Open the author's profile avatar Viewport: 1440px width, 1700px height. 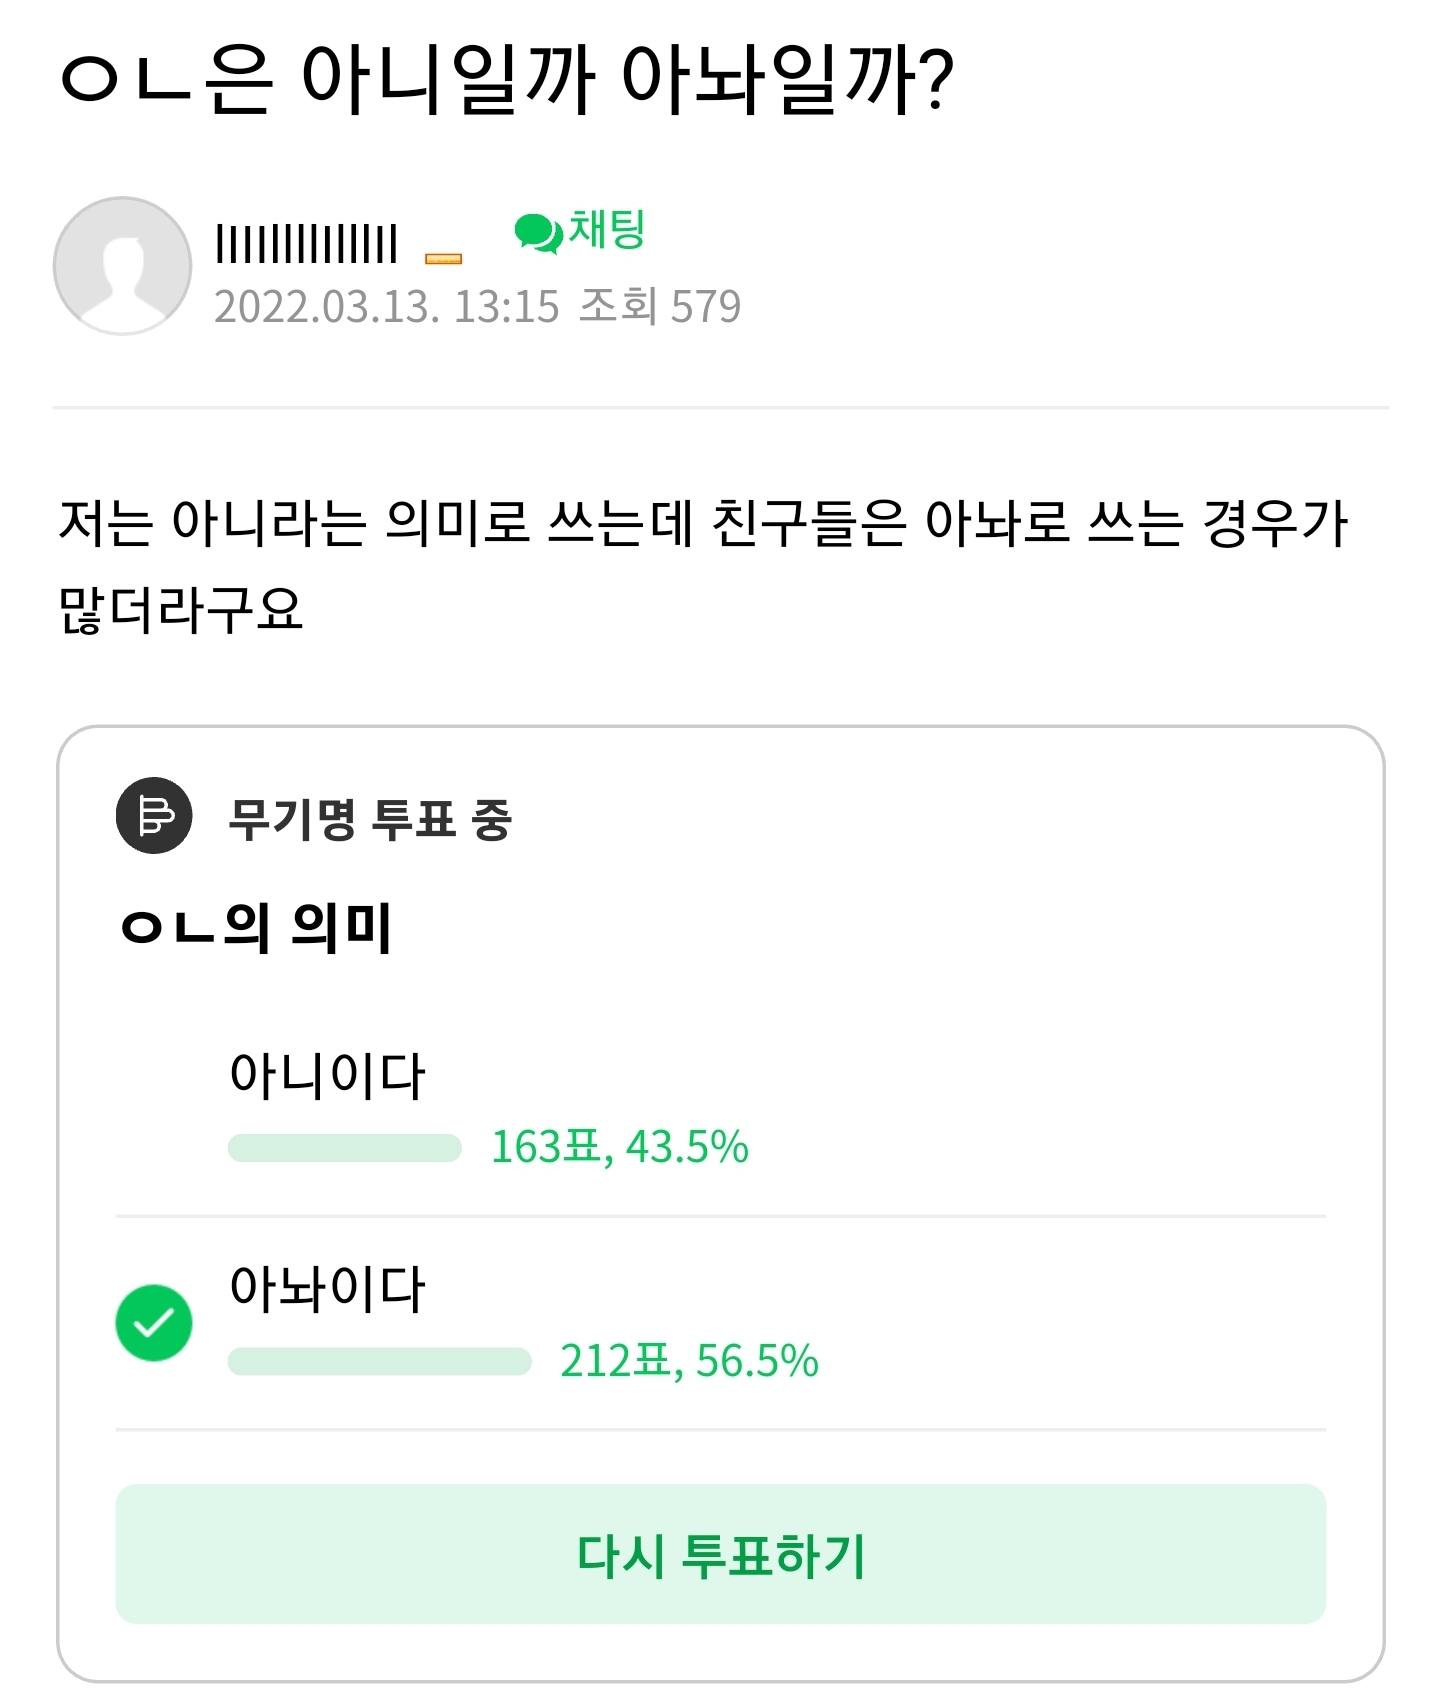point(122,265)
